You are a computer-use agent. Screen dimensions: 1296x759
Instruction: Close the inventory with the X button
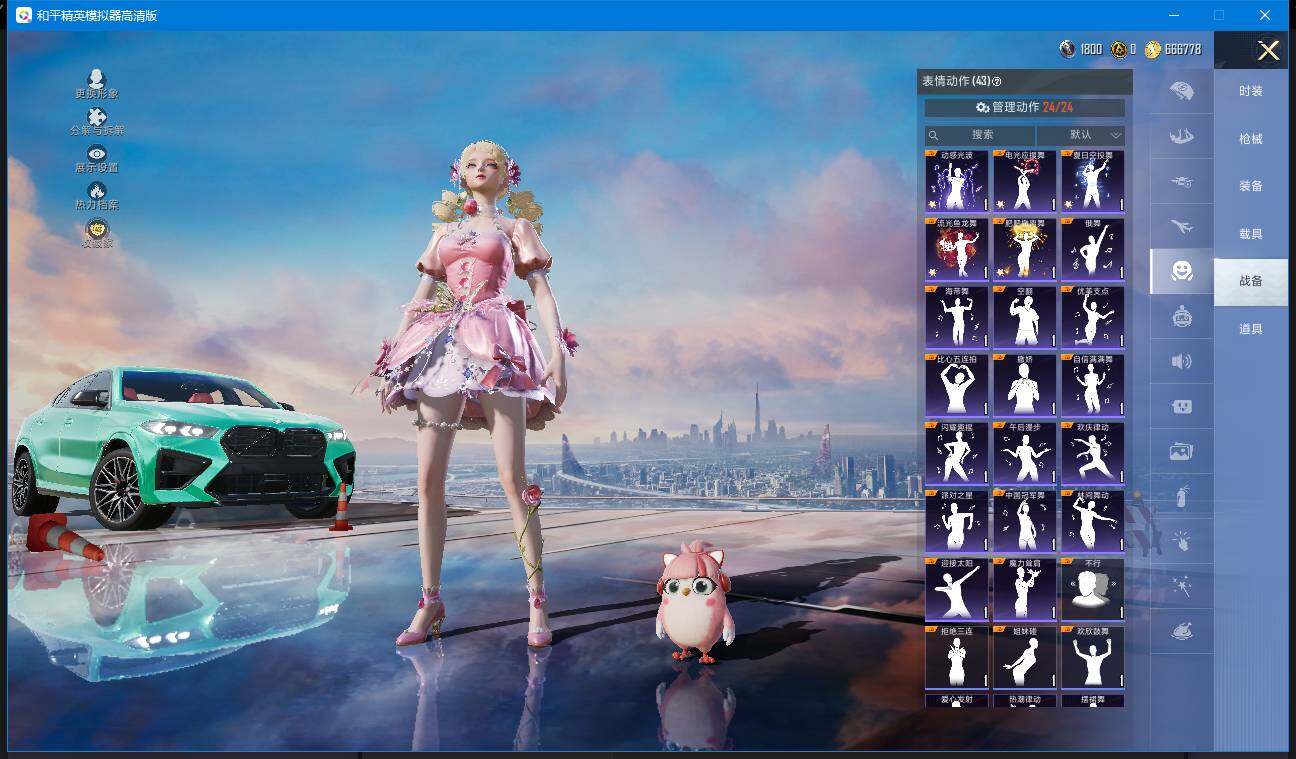1268,51
